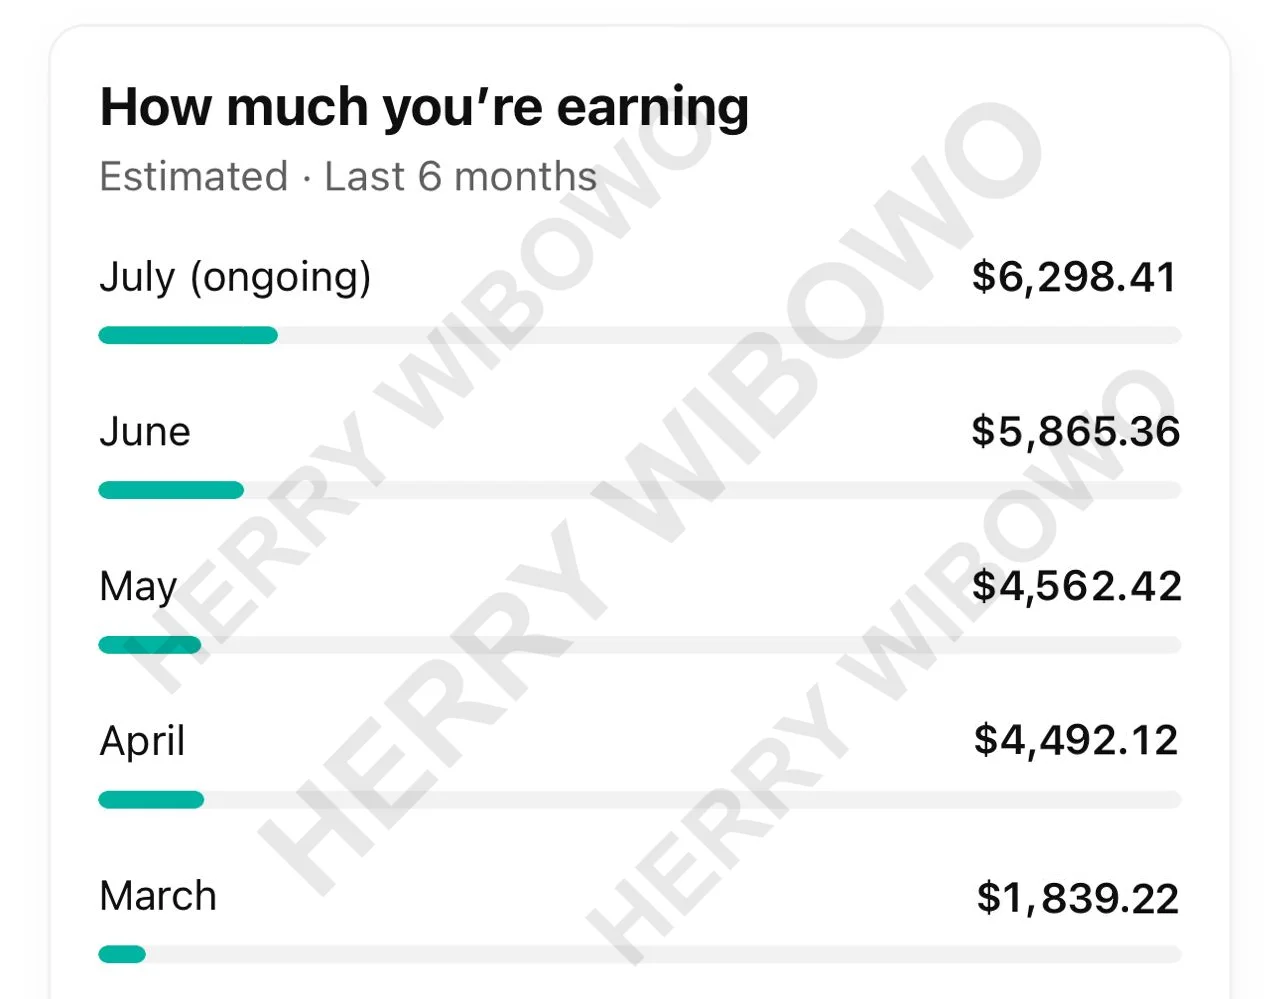Image resolution: width=1280 pixels, height=999 pixels.
Task: Select the March month label
Action: 158,896
